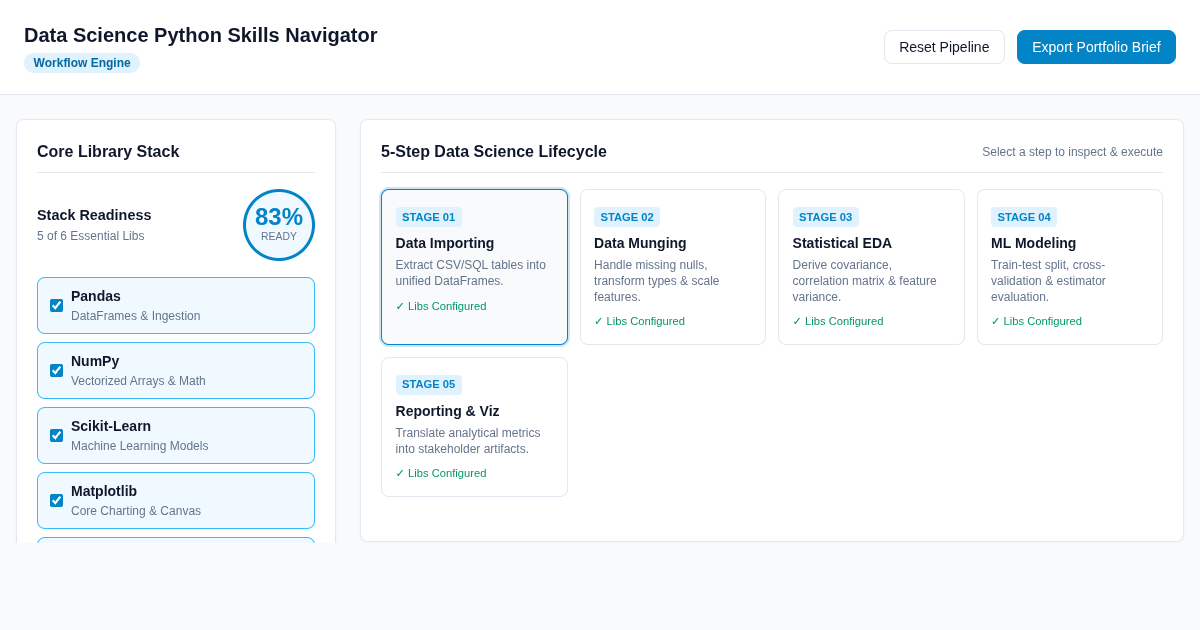Image resolution: width=1200 pixels, height=630 pixels.
Task: Click the 'Stack Readiness' label
Action: tap(94, 215)
